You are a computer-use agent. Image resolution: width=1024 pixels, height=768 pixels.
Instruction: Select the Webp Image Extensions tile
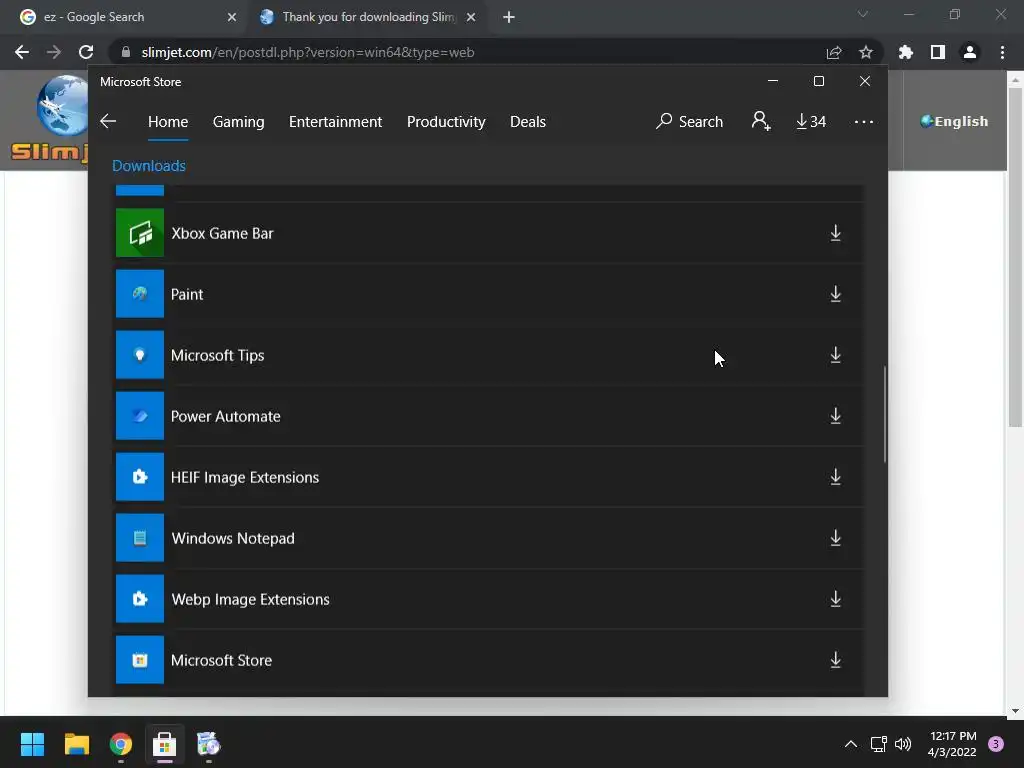tap(140, 599)
